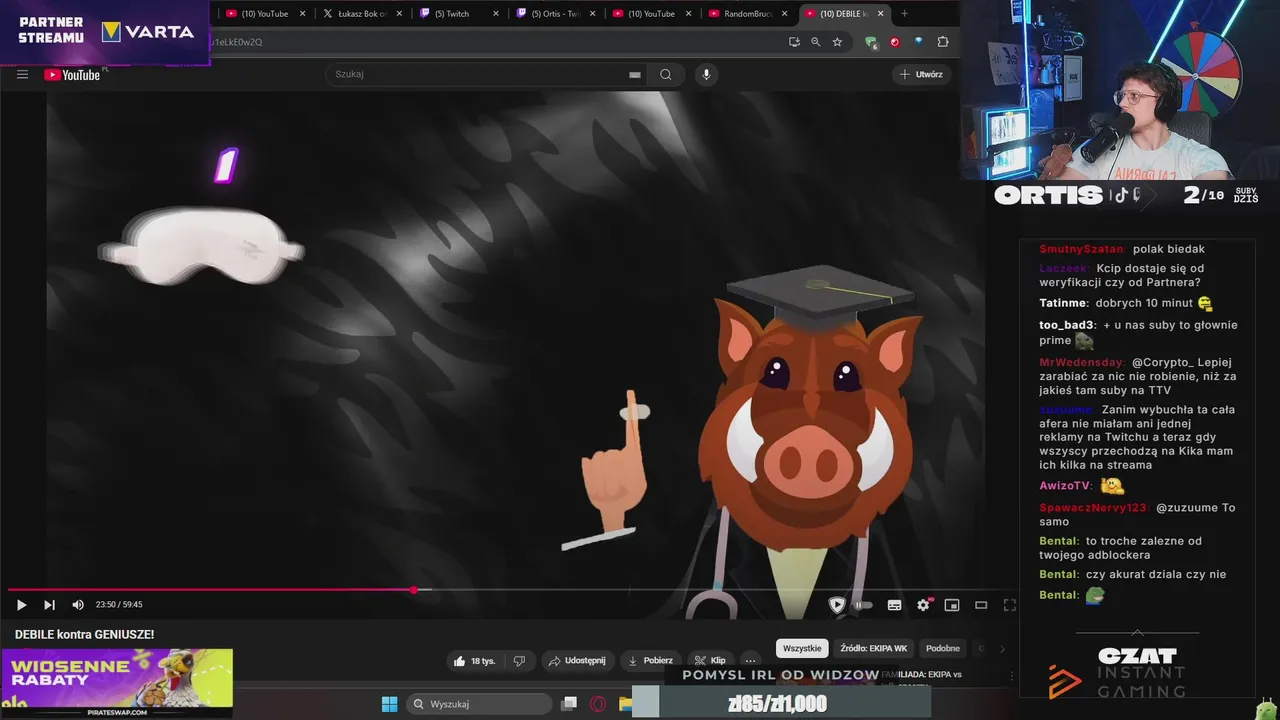Click chat username AwizoTV
This screenshot has height=720, width=1280.
coord(1065,485)
